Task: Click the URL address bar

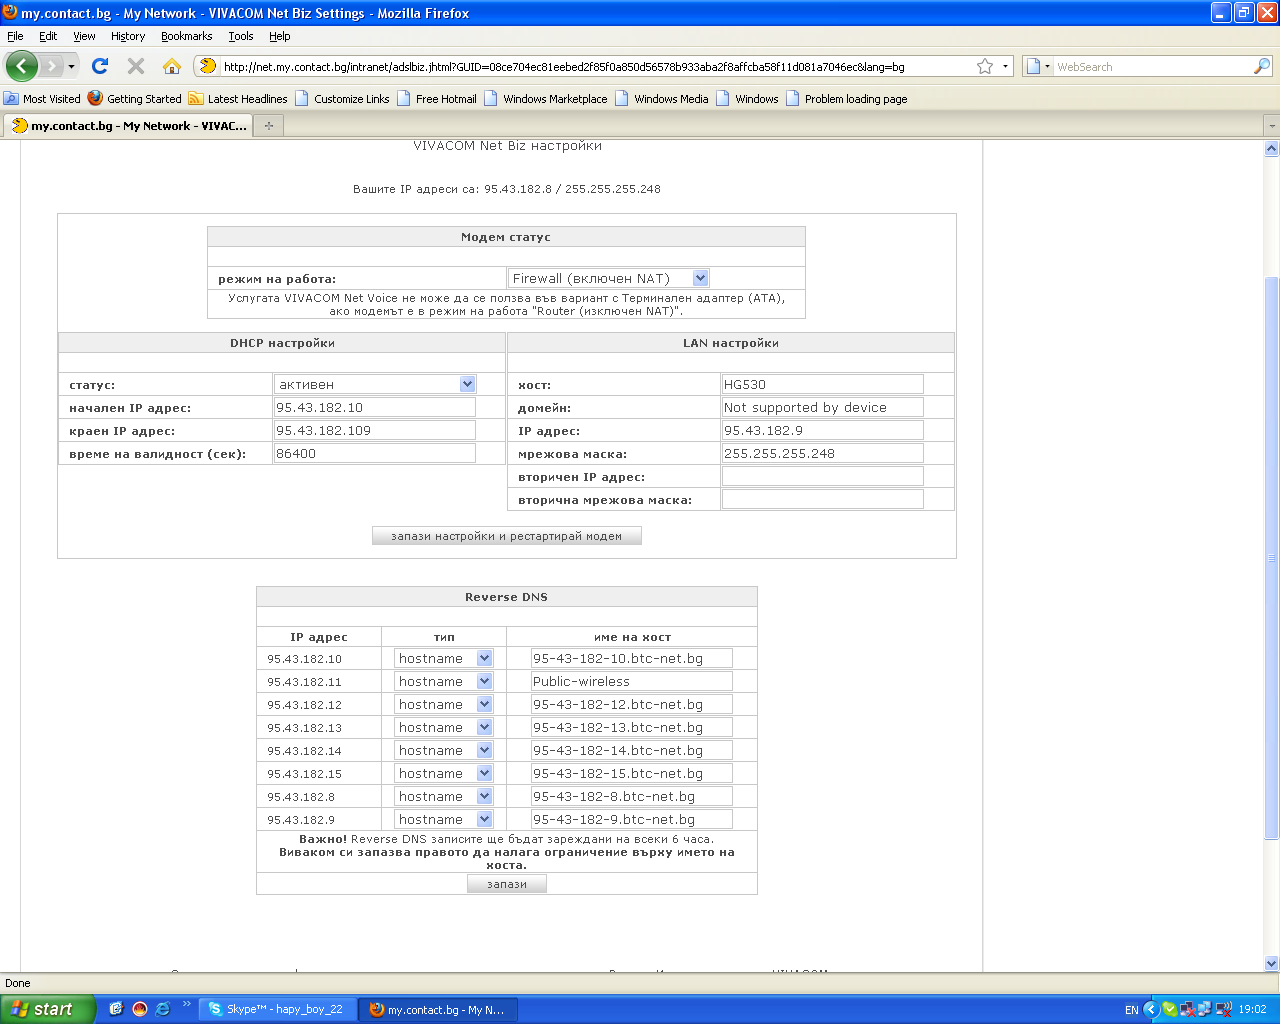Action: (x=596, y=67)
